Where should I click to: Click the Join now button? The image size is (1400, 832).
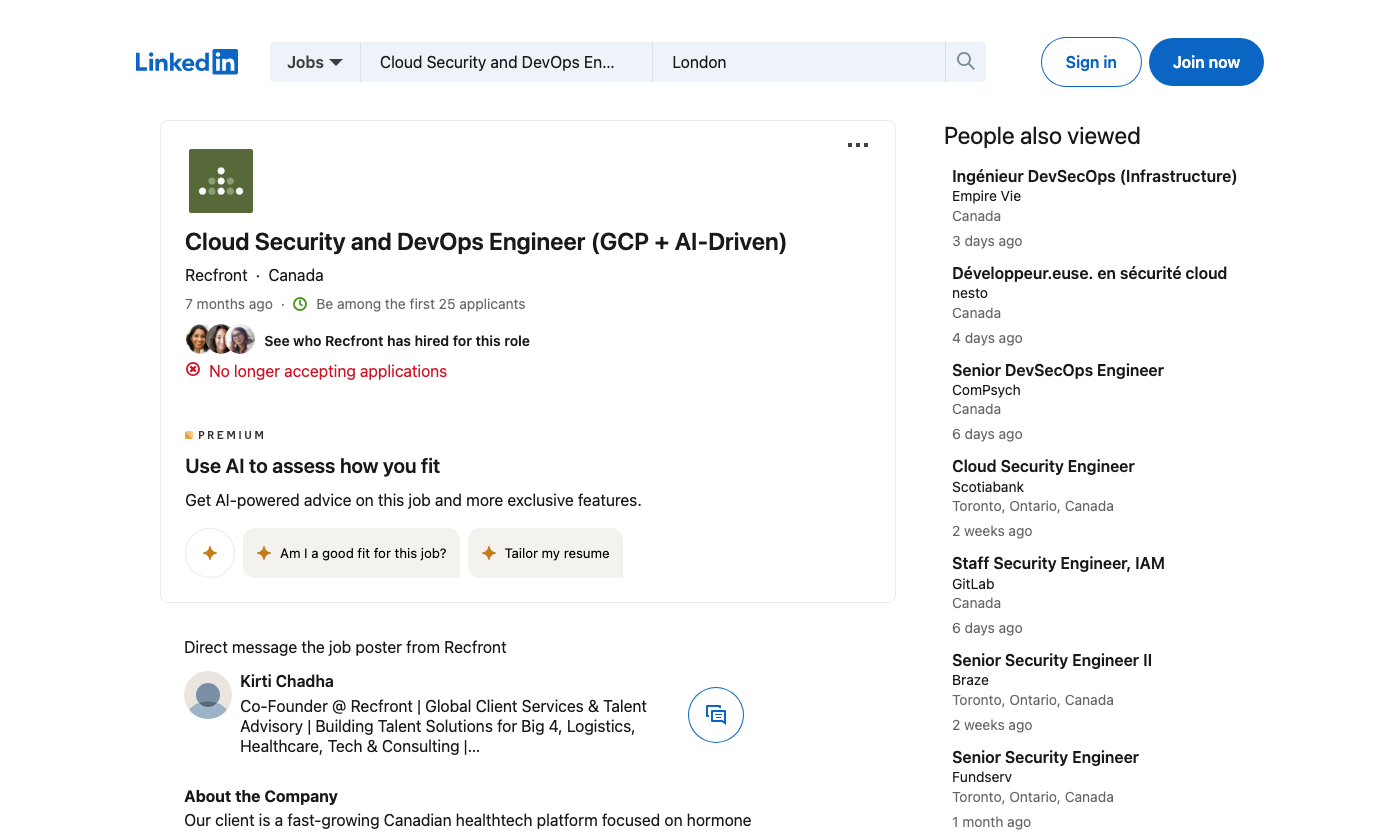pos(1206,62)
